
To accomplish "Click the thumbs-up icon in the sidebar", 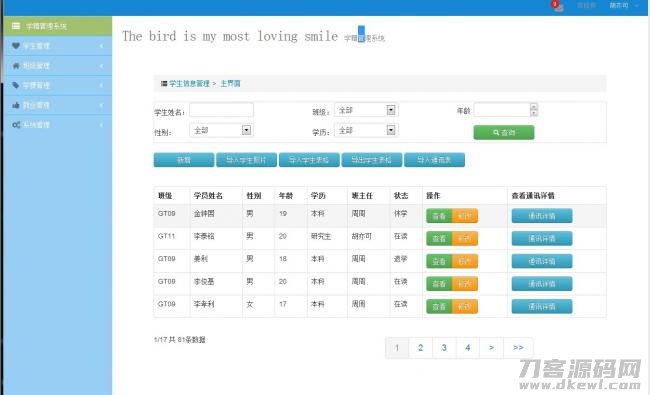I will click(x=16, y=105).
